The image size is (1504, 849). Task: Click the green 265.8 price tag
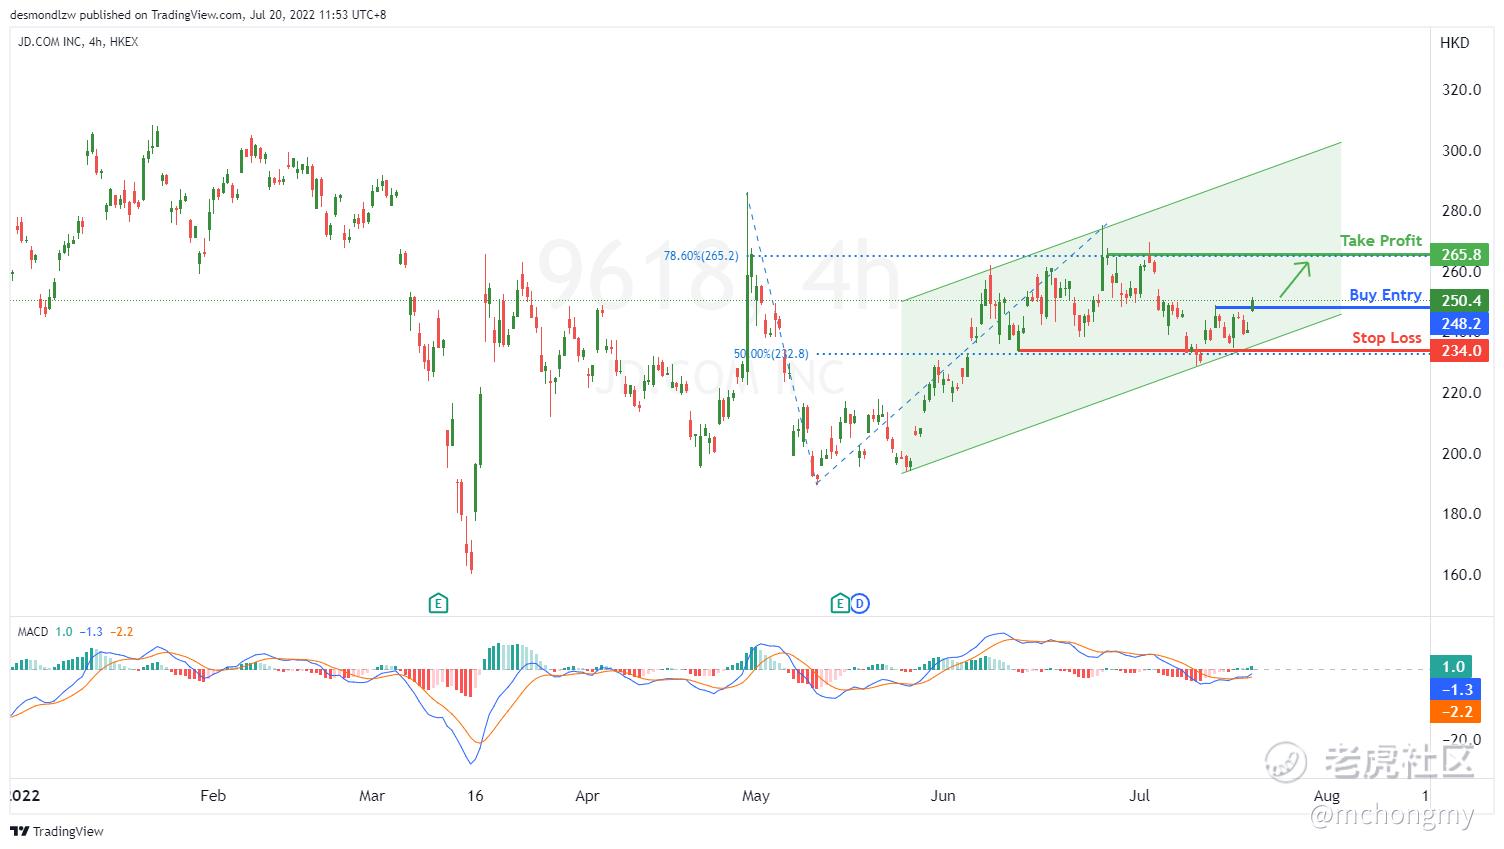coord(1461,254)
